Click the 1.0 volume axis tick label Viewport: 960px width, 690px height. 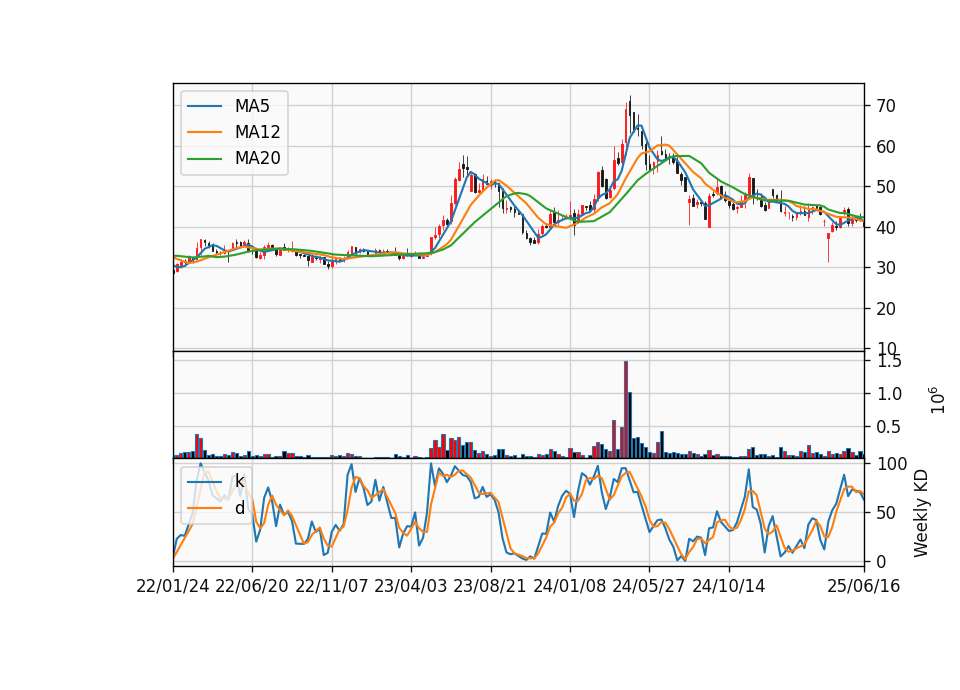coord(889,394)
